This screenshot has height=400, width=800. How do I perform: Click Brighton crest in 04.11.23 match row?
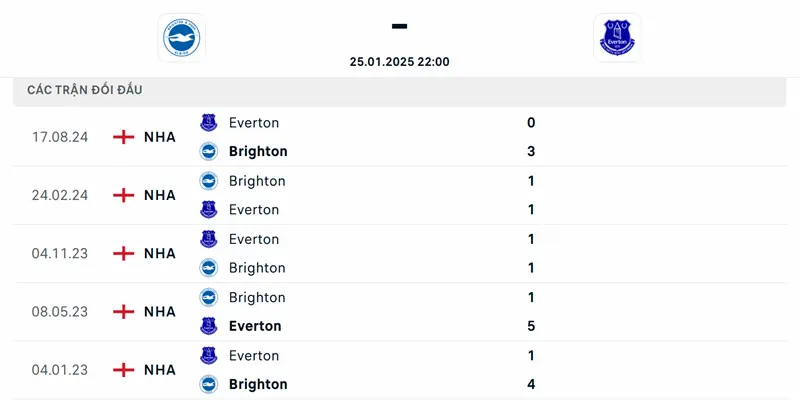(x=208, y=268)
